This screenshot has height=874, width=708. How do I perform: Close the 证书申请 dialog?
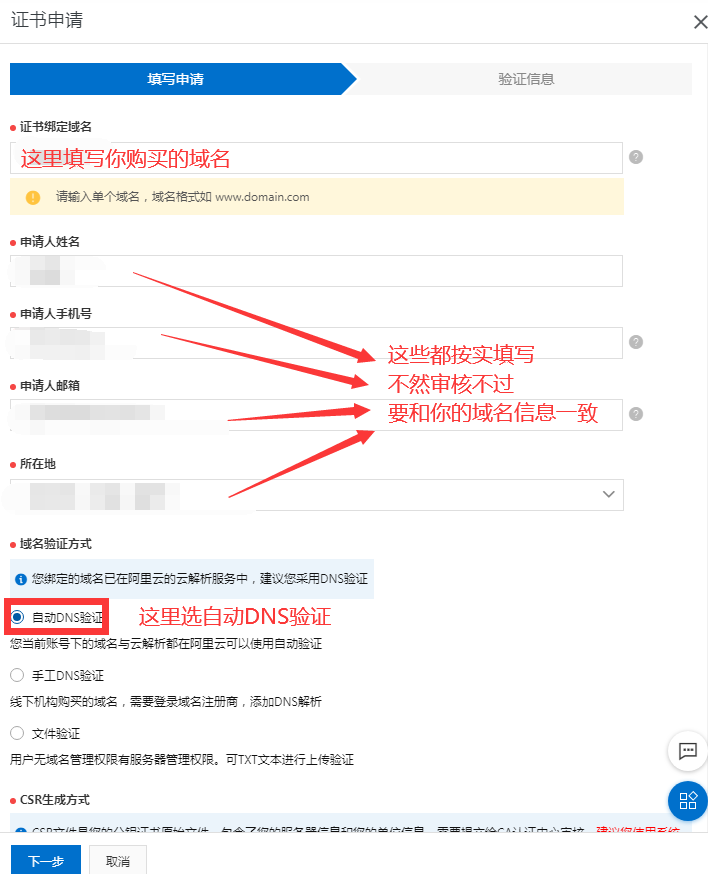point(700,22)
